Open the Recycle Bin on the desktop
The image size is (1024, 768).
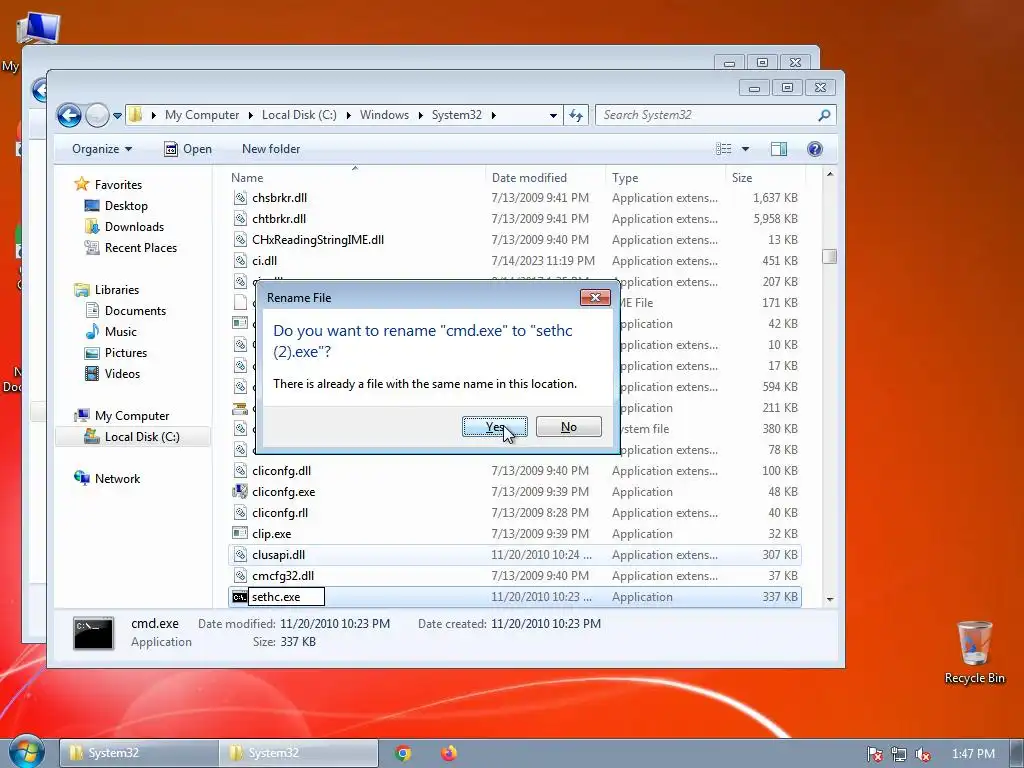pyautogui.click(x=974, y=653)
